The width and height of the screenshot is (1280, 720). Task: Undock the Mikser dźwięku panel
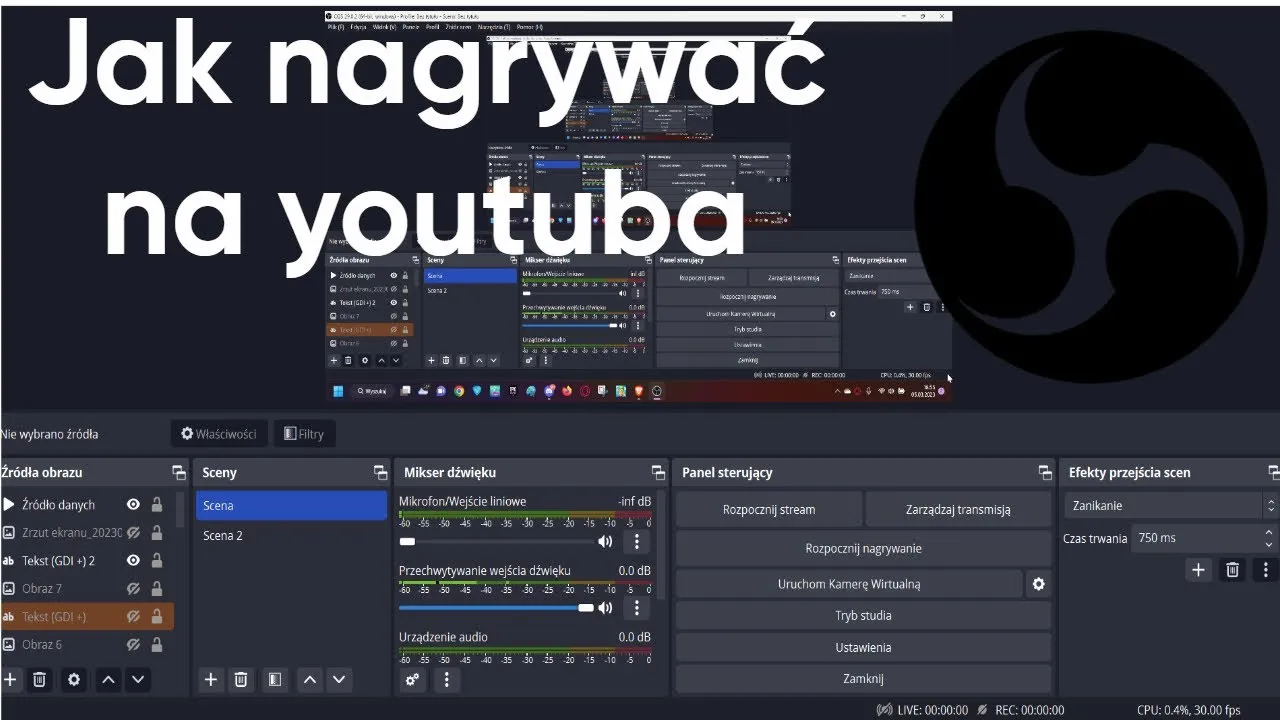coord(658,472)
